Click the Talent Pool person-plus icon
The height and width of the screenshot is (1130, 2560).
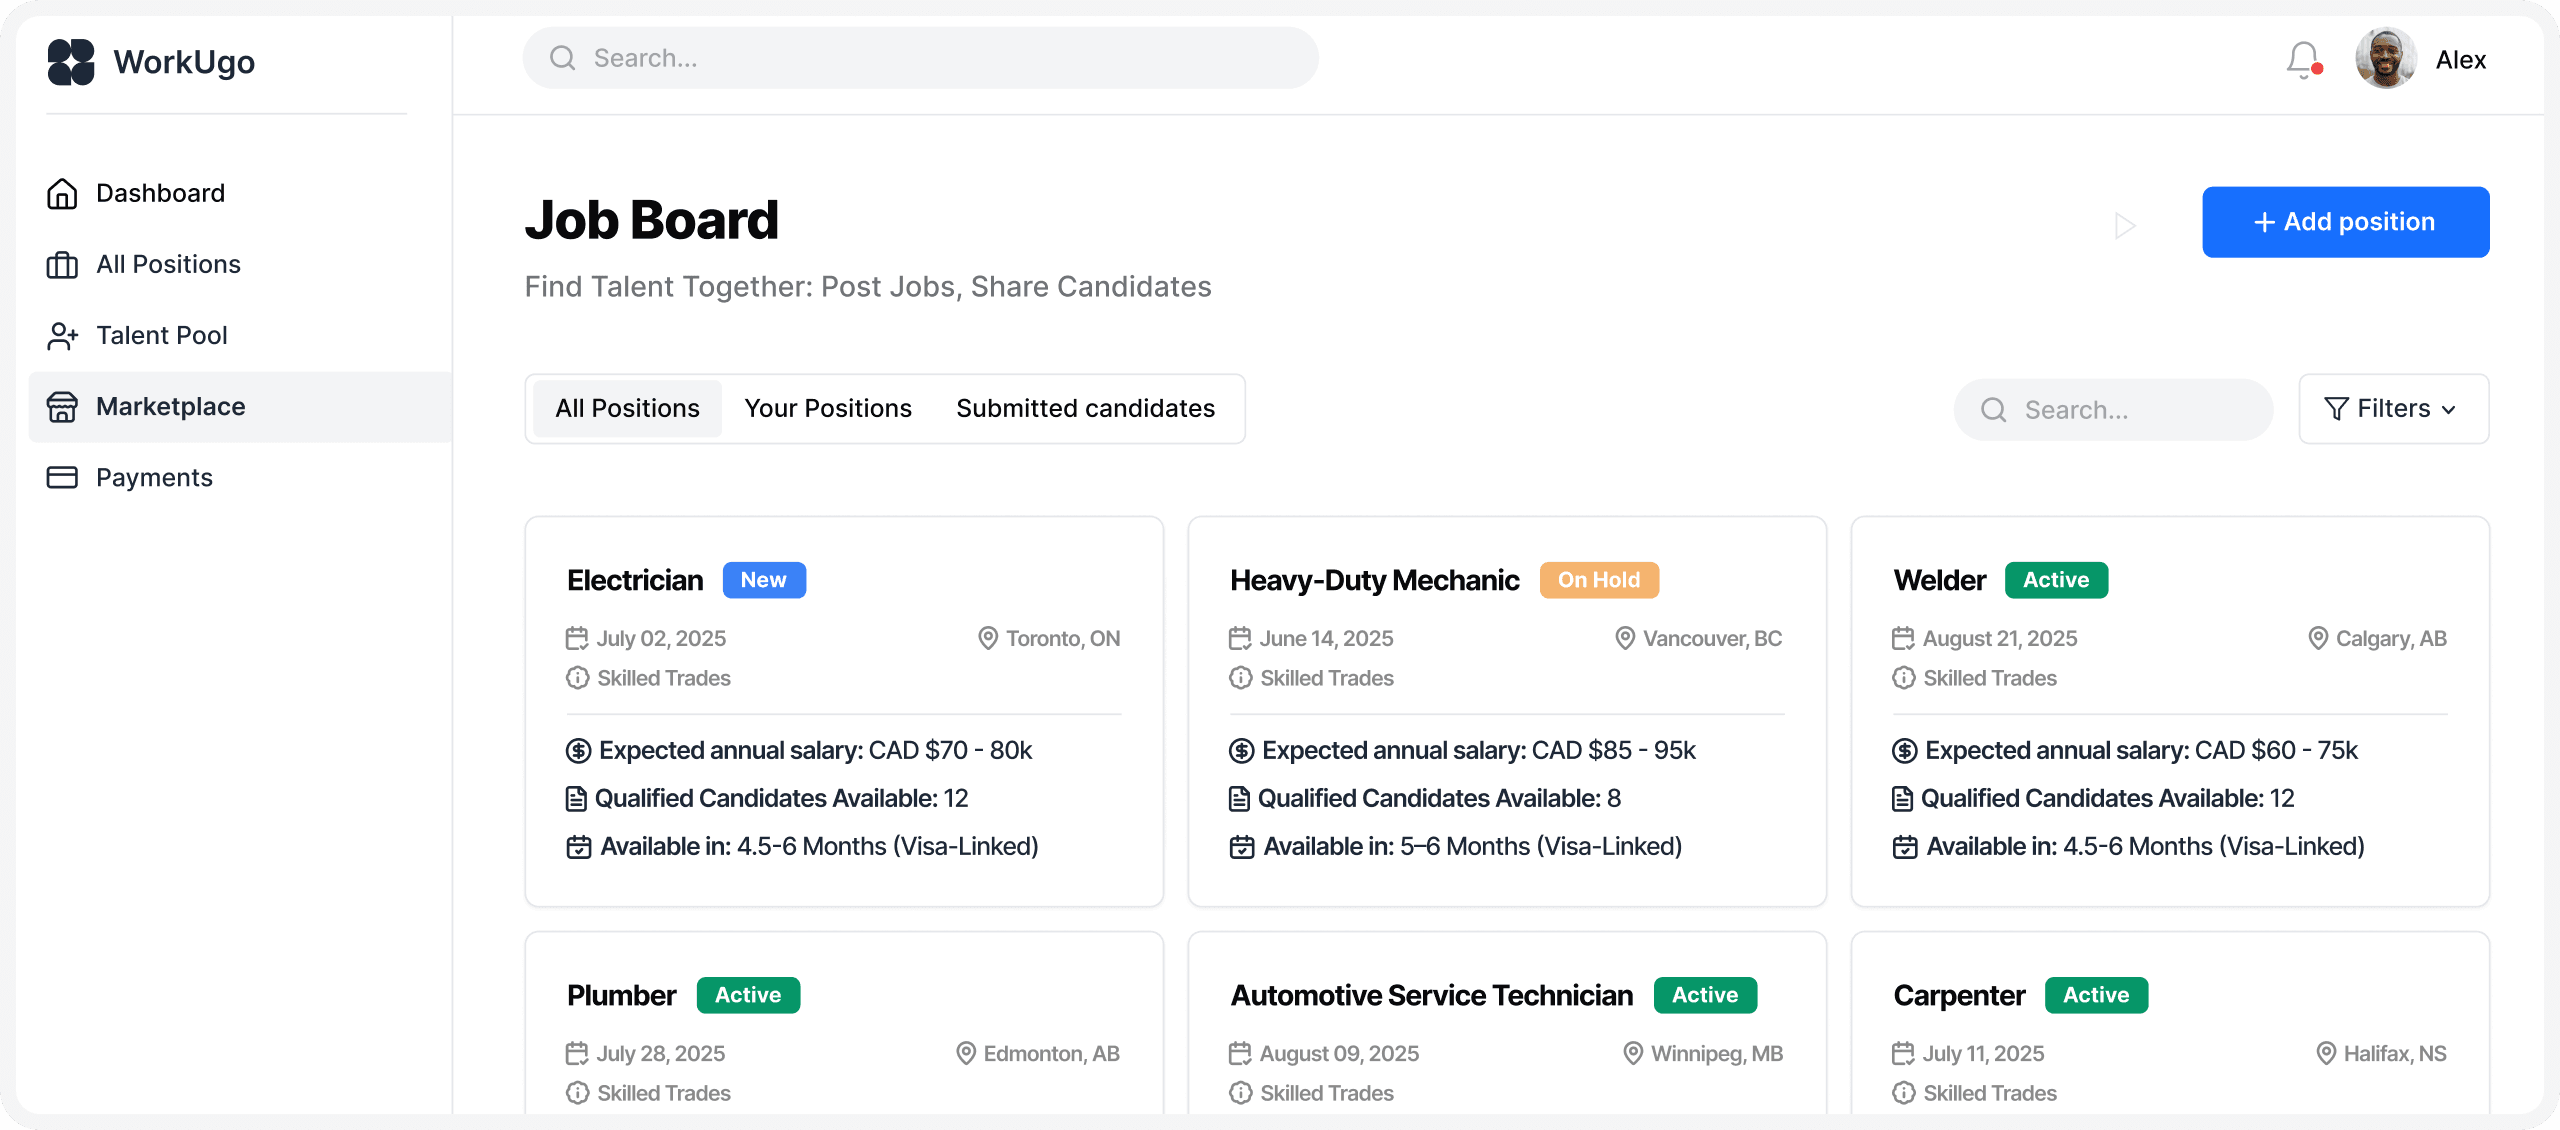(62, 336)
